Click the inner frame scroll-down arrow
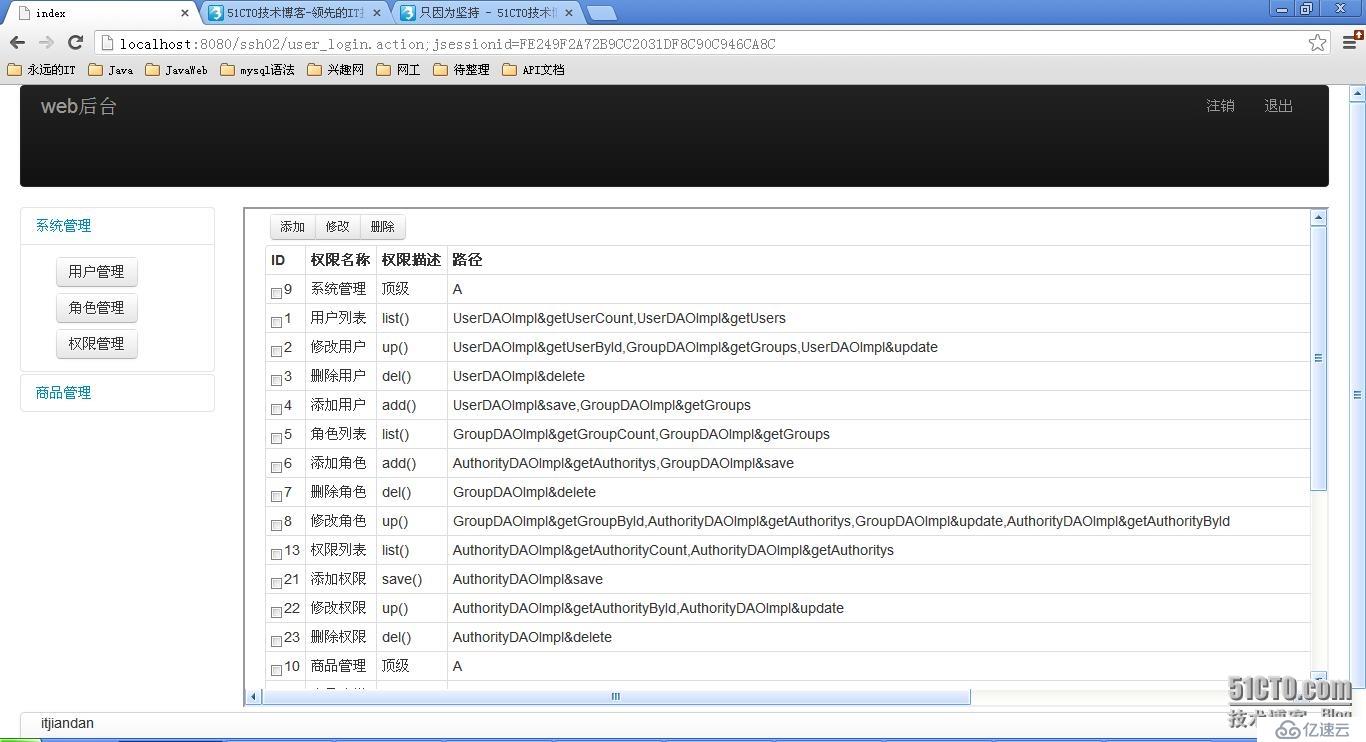Image resolution: width=1366 pixels, height=742 pixels. click(1318, 677)
